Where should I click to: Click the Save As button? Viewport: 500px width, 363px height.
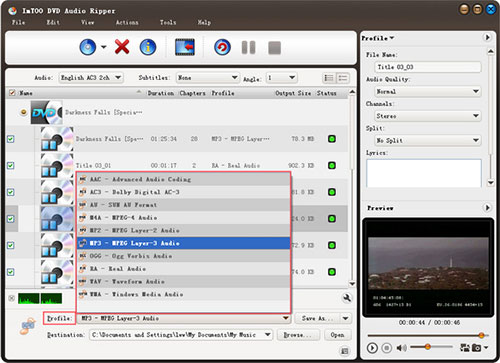(x=317, y=318)
